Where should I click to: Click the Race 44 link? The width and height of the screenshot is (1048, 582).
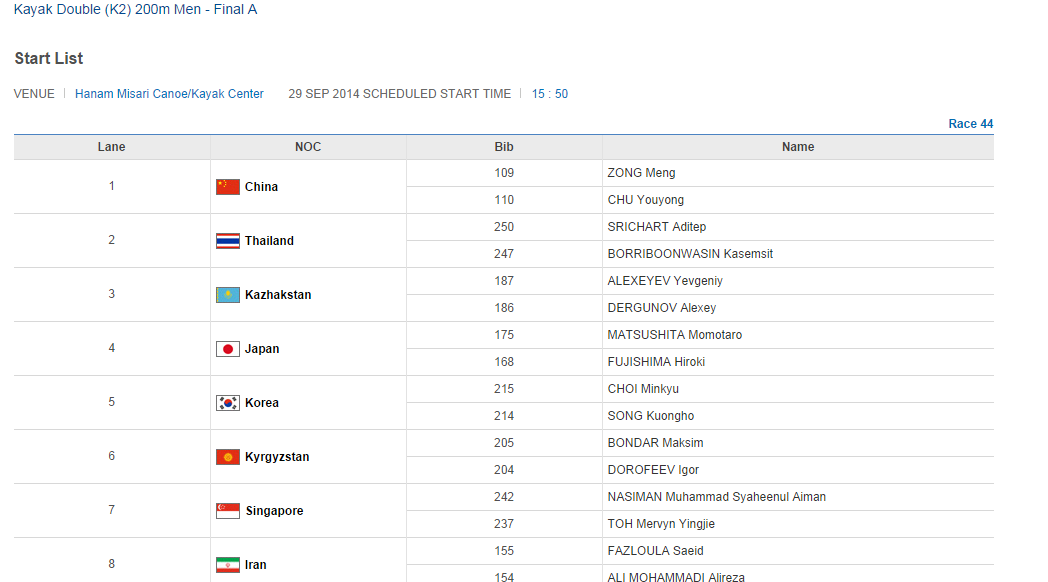tap(970, 124)
